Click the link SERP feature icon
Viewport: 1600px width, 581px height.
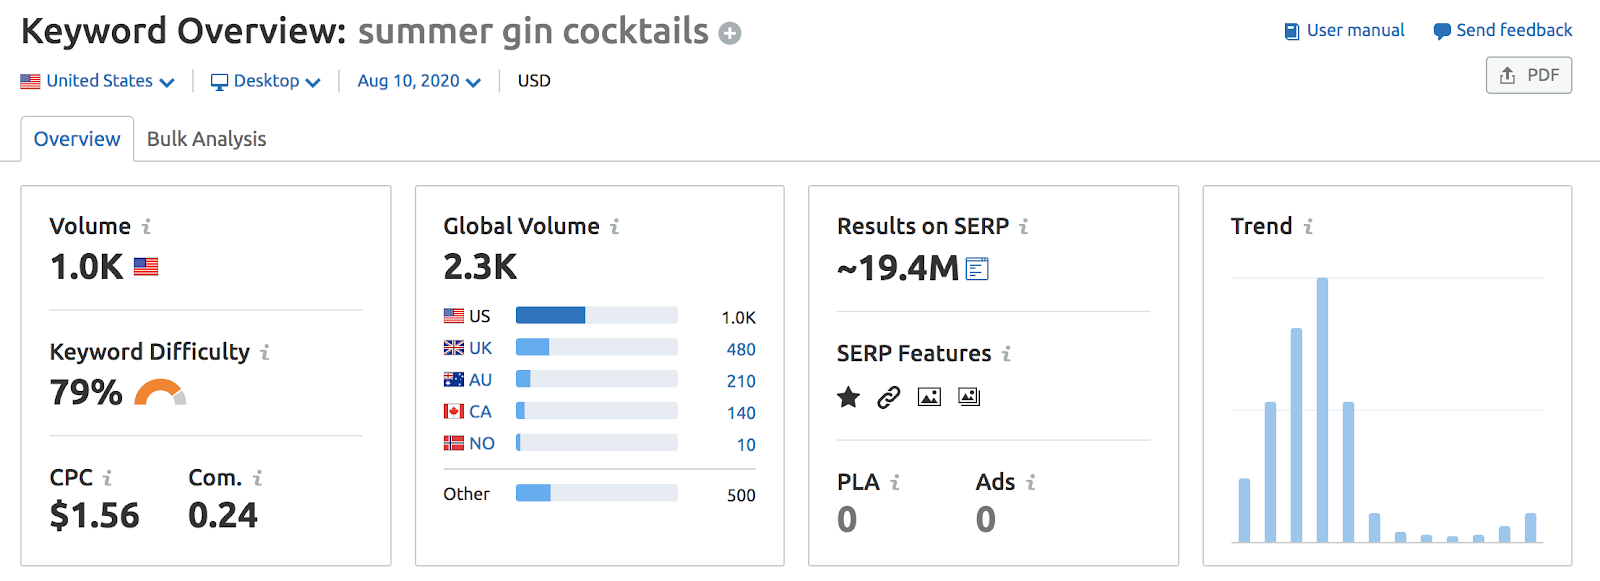click(889, 398)
